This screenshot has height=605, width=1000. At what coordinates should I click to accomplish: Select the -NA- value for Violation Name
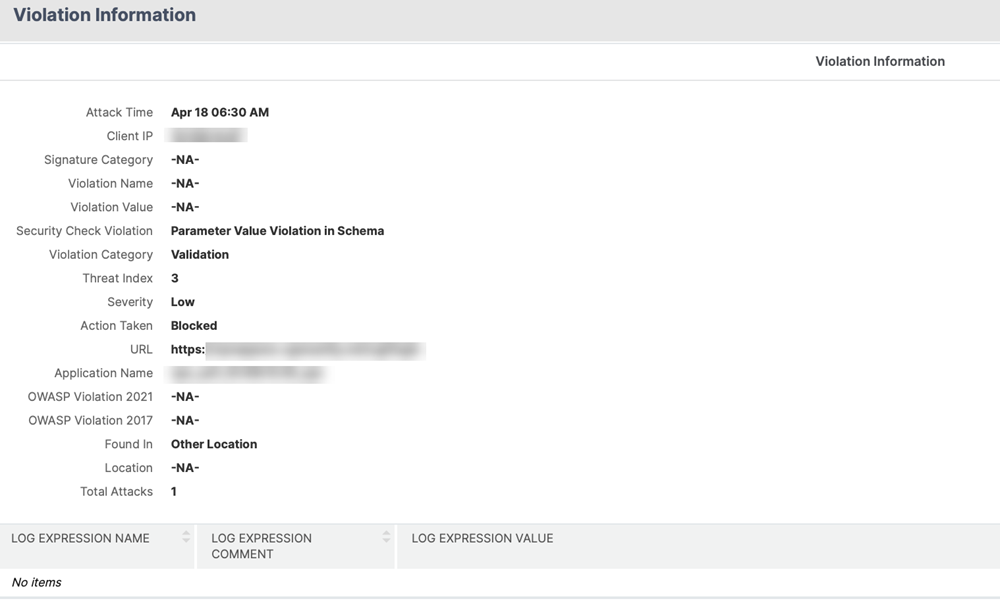click(185, 183)
